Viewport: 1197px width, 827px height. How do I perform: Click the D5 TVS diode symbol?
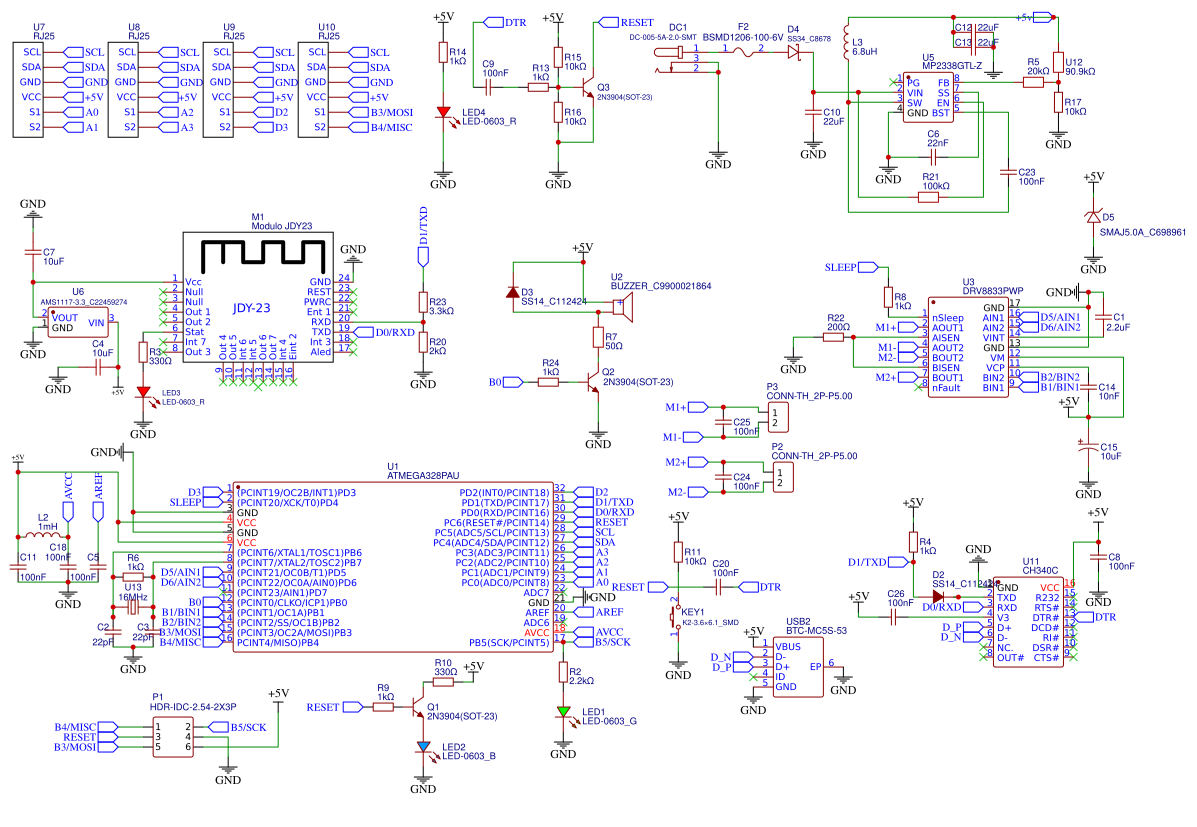point(1093,217)
